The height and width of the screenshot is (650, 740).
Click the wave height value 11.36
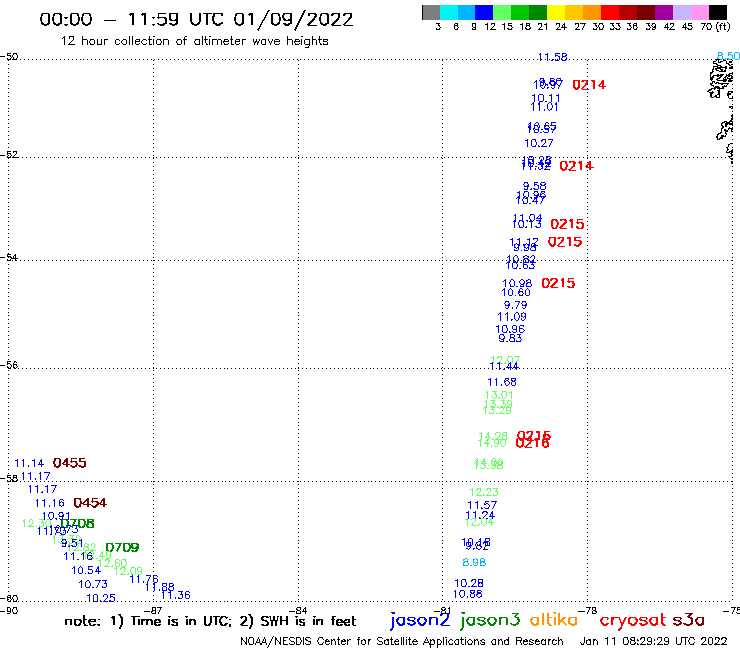(176, 595)
